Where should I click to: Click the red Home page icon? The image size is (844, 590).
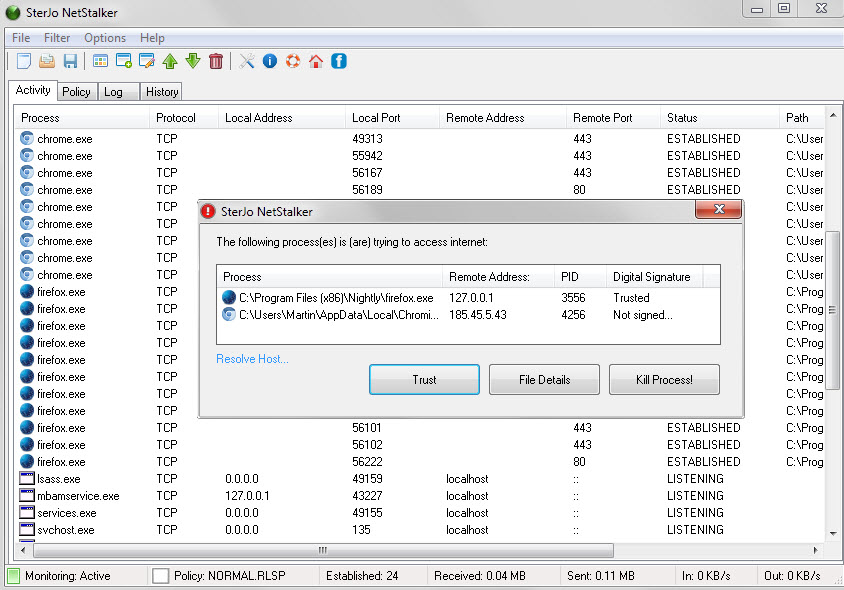click(316, 61)
